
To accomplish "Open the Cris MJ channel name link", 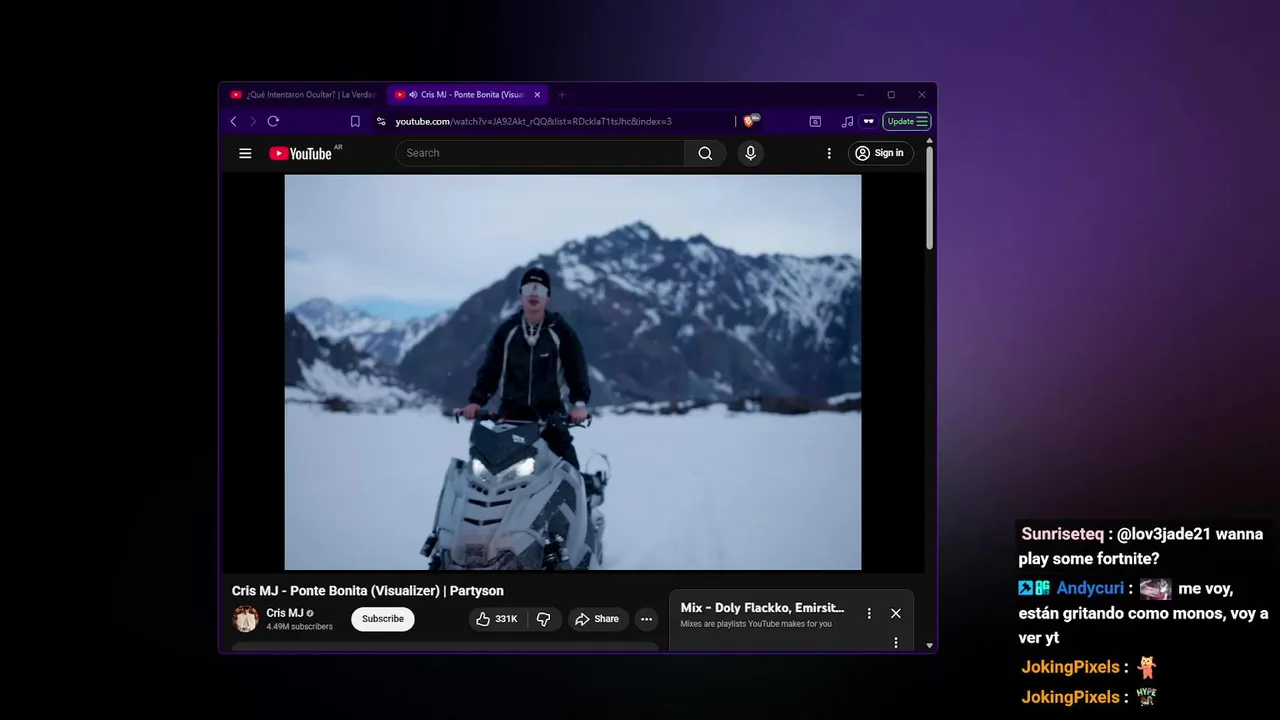I will [x=285, y=613].
